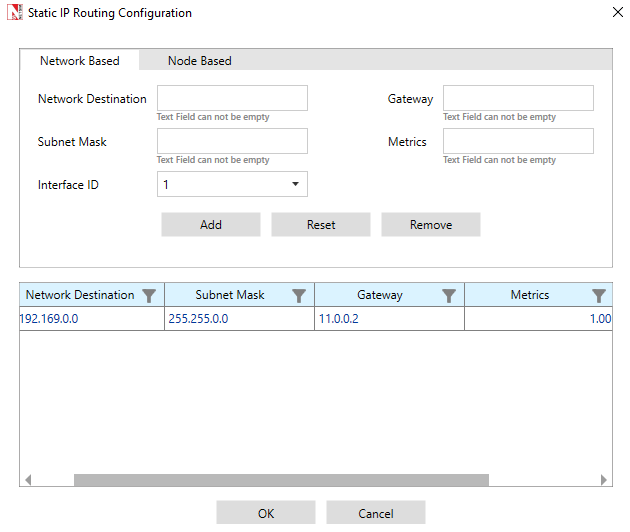Click the application logo in title bar
630x532 pixels.
point(14,13)
